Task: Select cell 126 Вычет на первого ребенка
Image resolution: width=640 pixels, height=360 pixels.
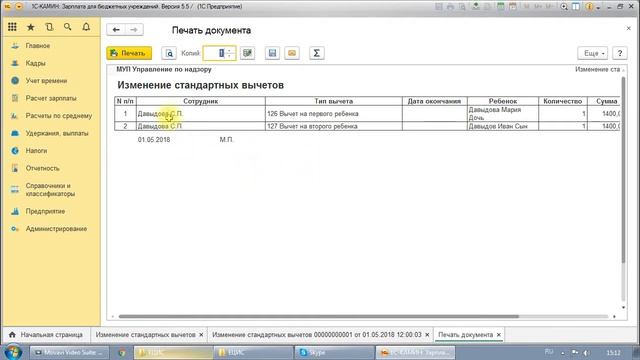Action: tap(333, 113)
